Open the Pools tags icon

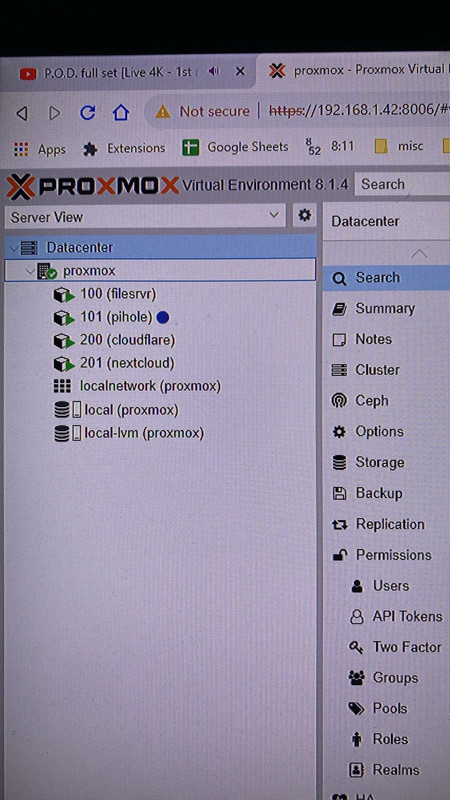[x=356, y=709]
